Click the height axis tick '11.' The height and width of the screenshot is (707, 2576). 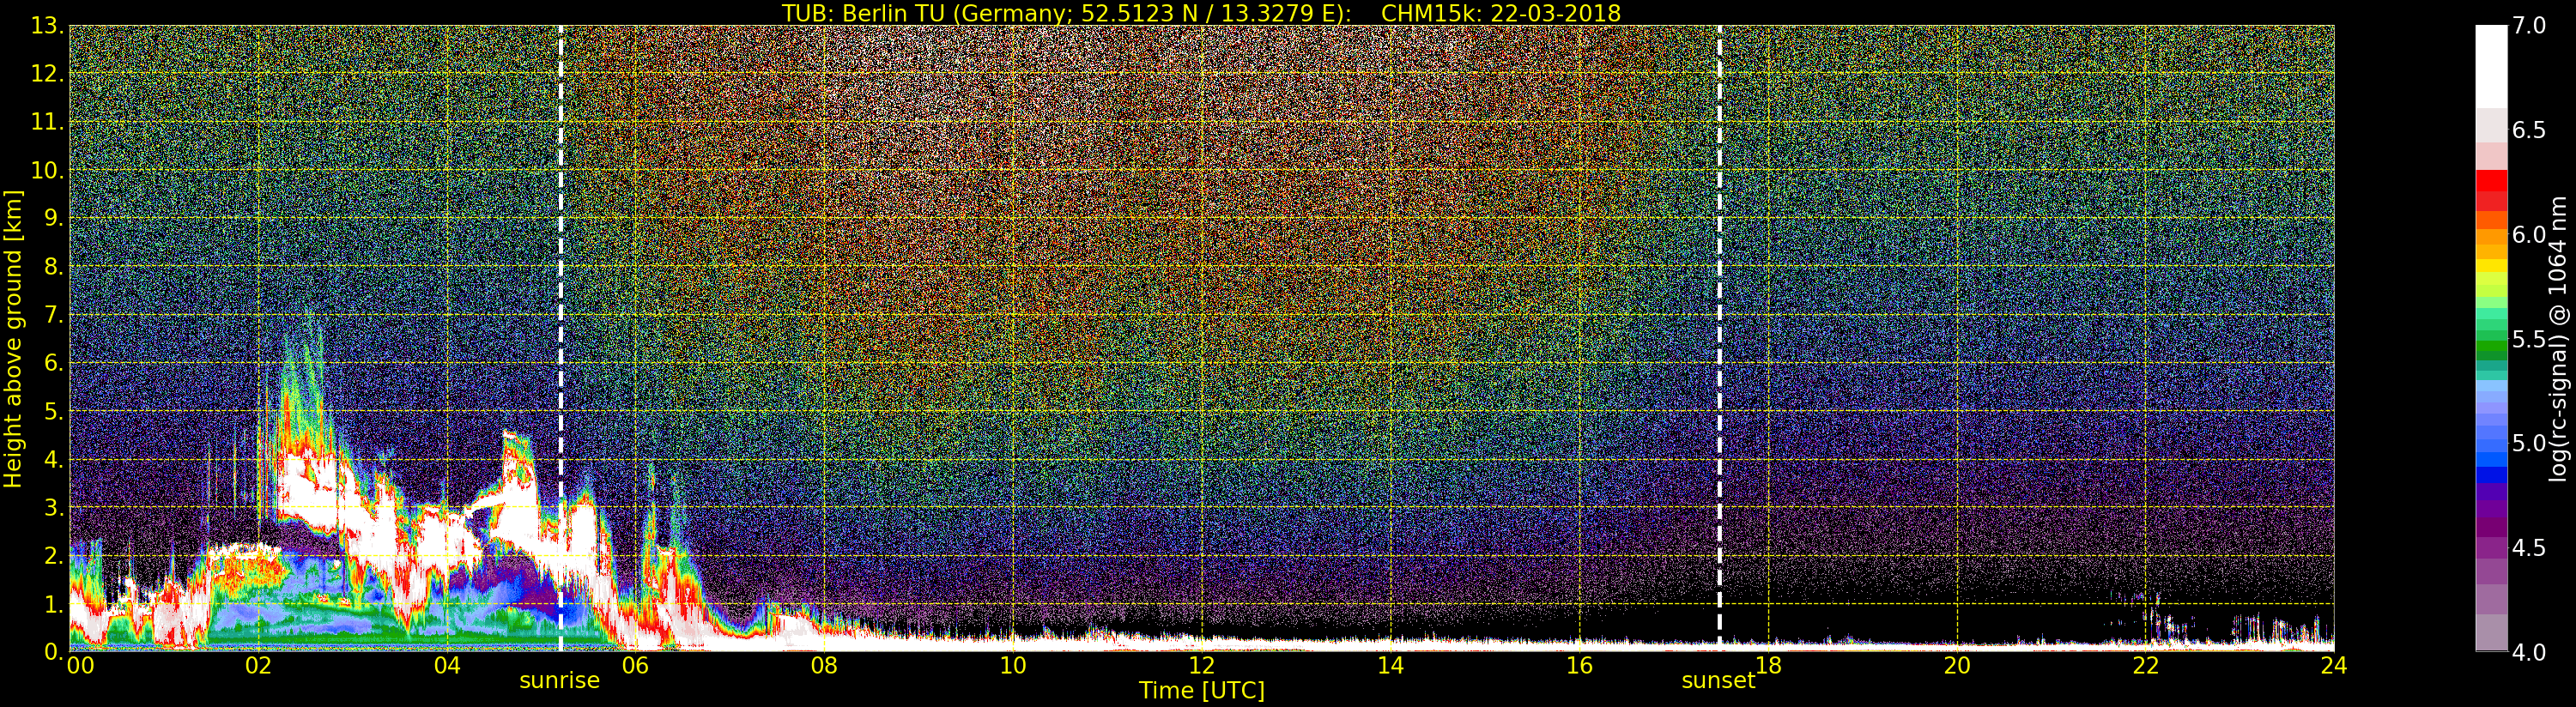pos(47,122)
